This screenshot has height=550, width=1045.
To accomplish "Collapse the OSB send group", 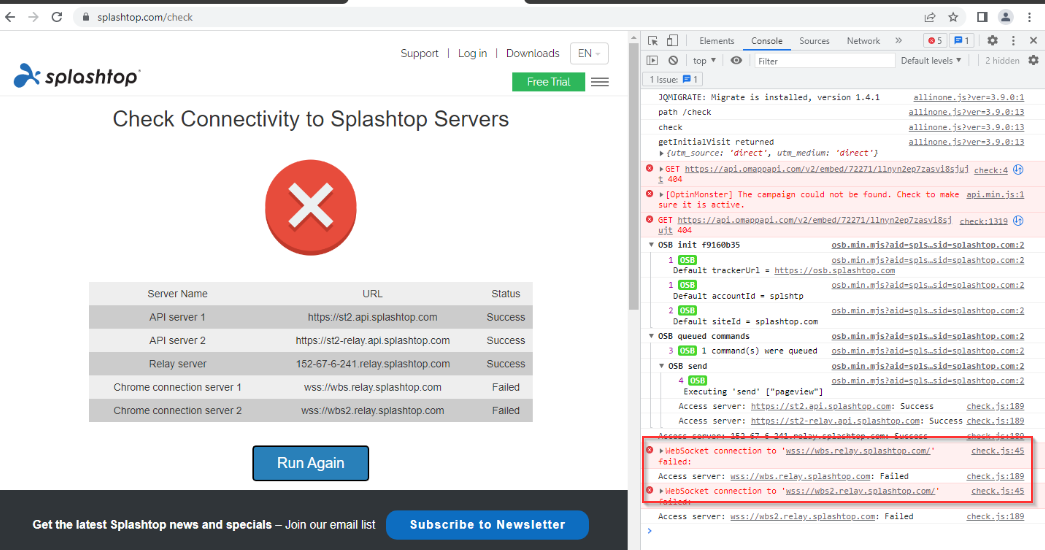I will pos(662,367).
